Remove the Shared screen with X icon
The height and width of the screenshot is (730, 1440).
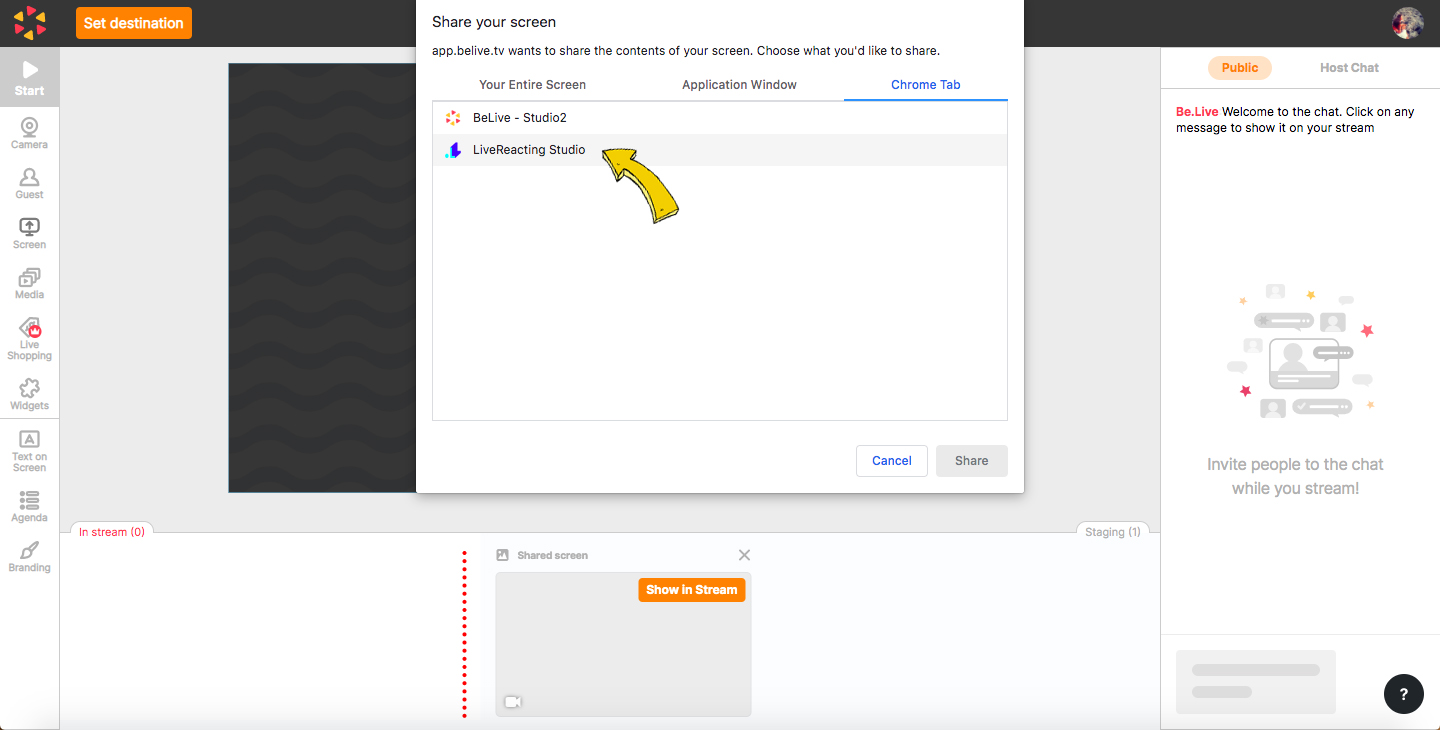coord(744,555)
